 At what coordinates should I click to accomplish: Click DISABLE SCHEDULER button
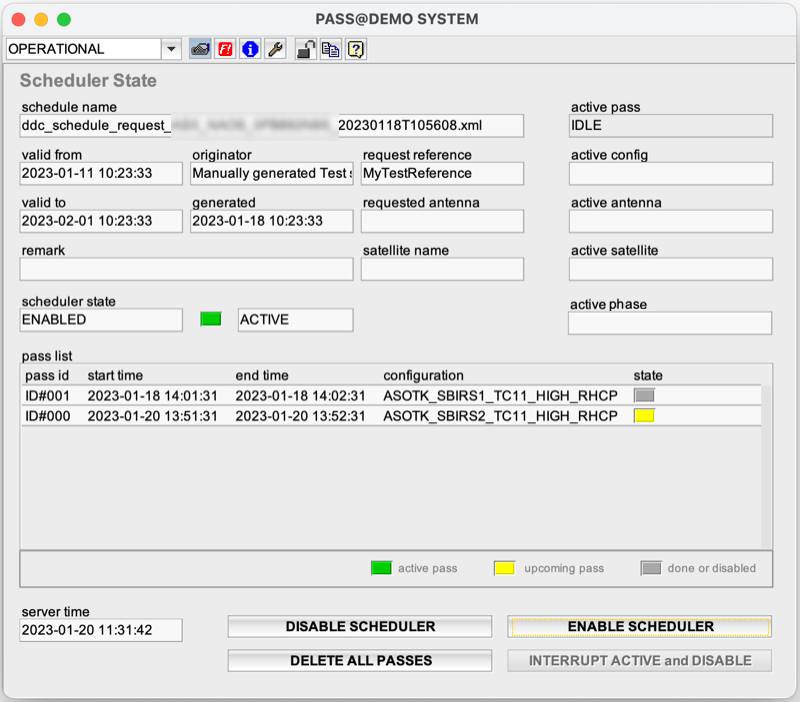click(x=360, y=626)
